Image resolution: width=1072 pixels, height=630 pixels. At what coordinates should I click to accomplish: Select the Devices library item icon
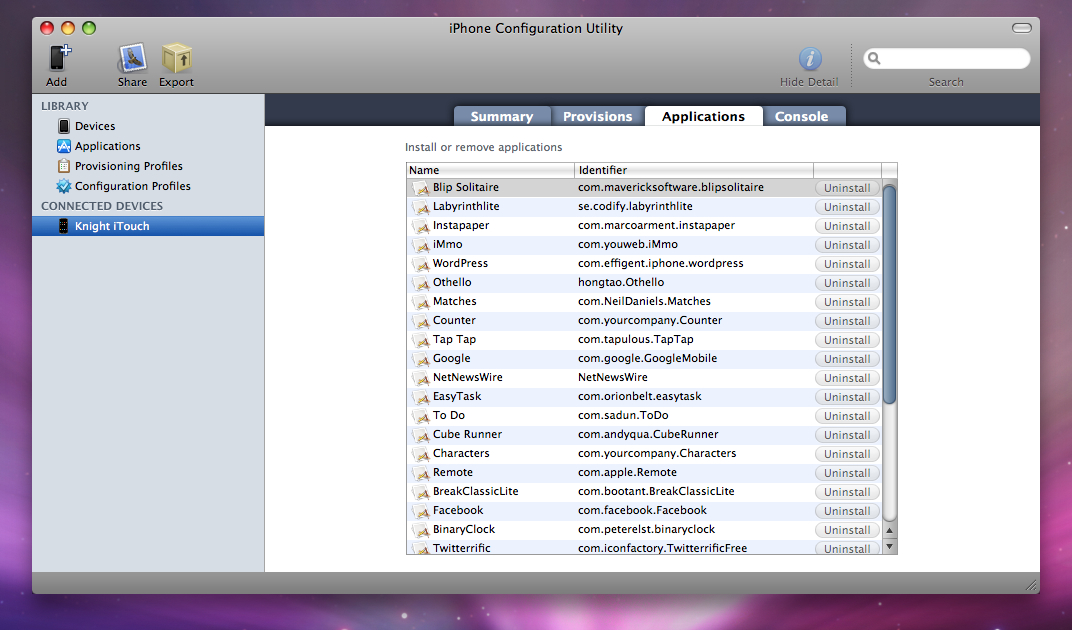(x=64, y=126)
